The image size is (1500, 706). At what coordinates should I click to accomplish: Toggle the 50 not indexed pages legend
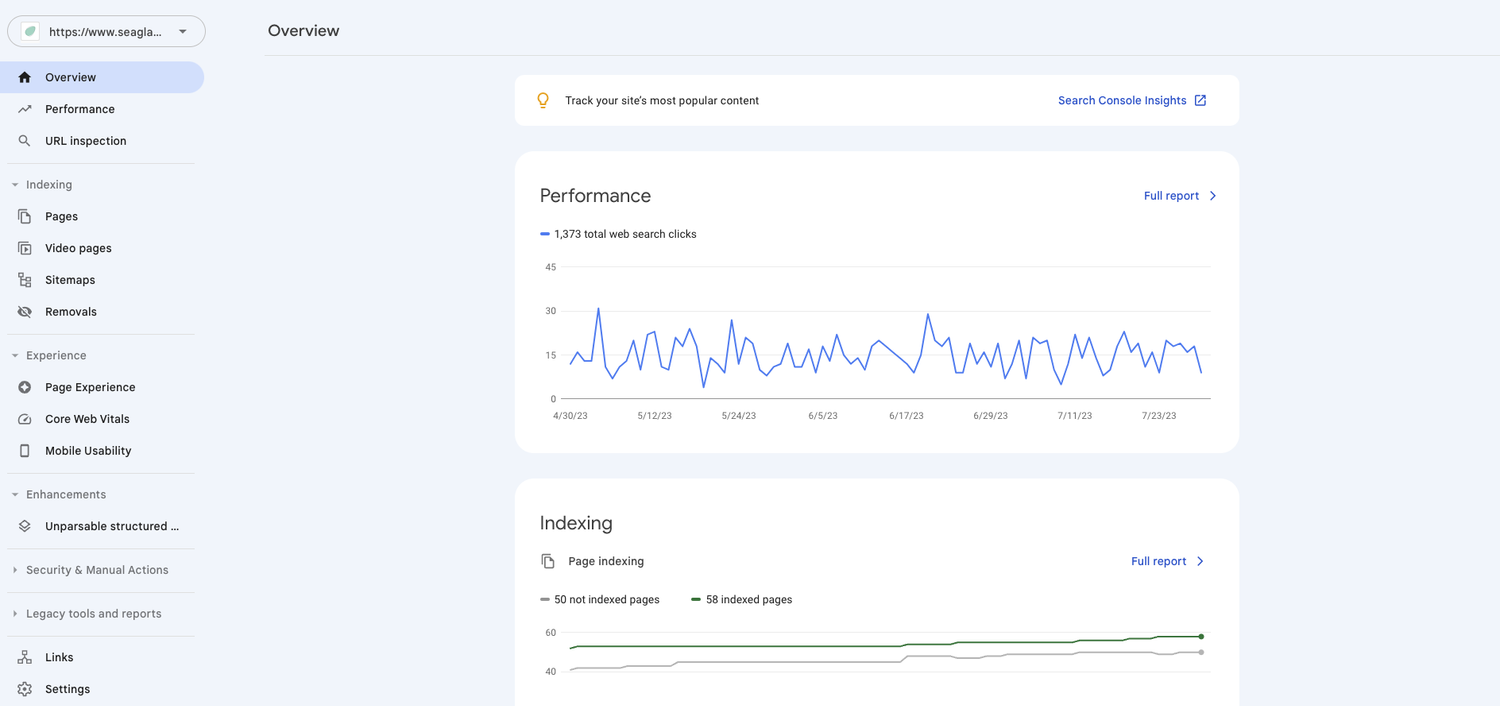pos(599,599)
